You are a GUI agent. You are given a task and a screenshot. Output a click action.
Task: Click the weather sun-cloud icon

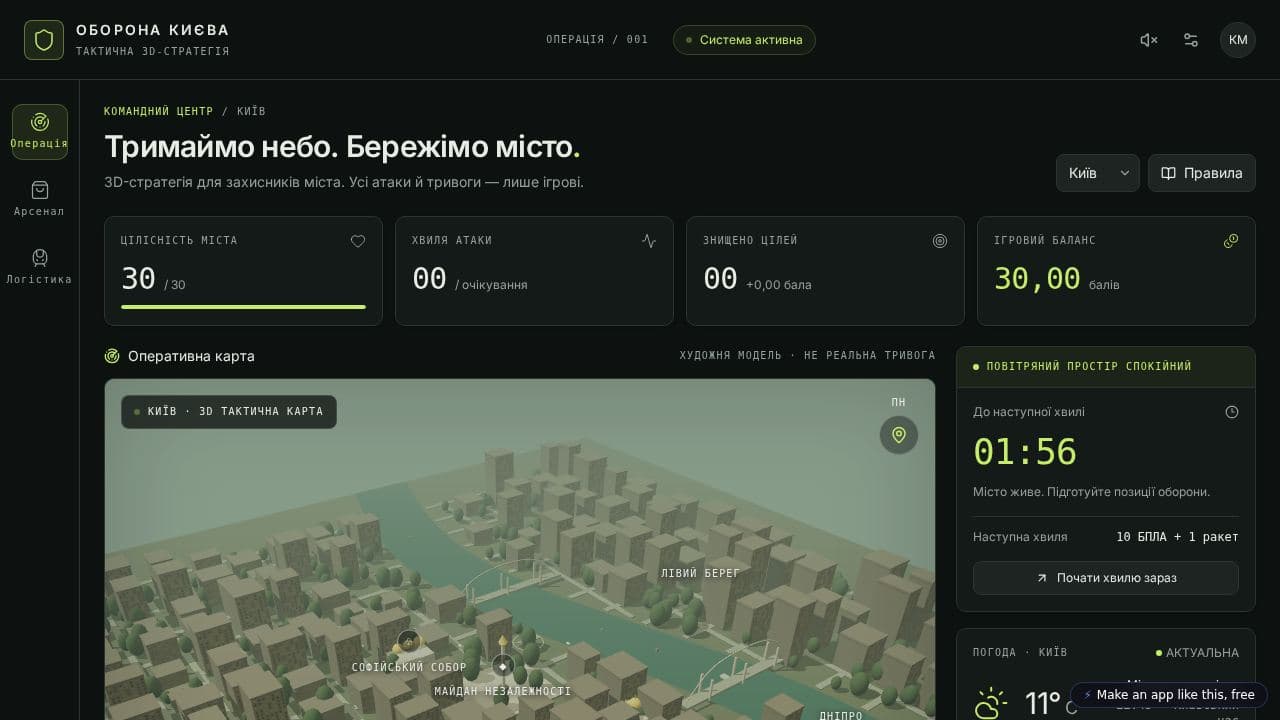pyautogui.click(x=991, y=703)
